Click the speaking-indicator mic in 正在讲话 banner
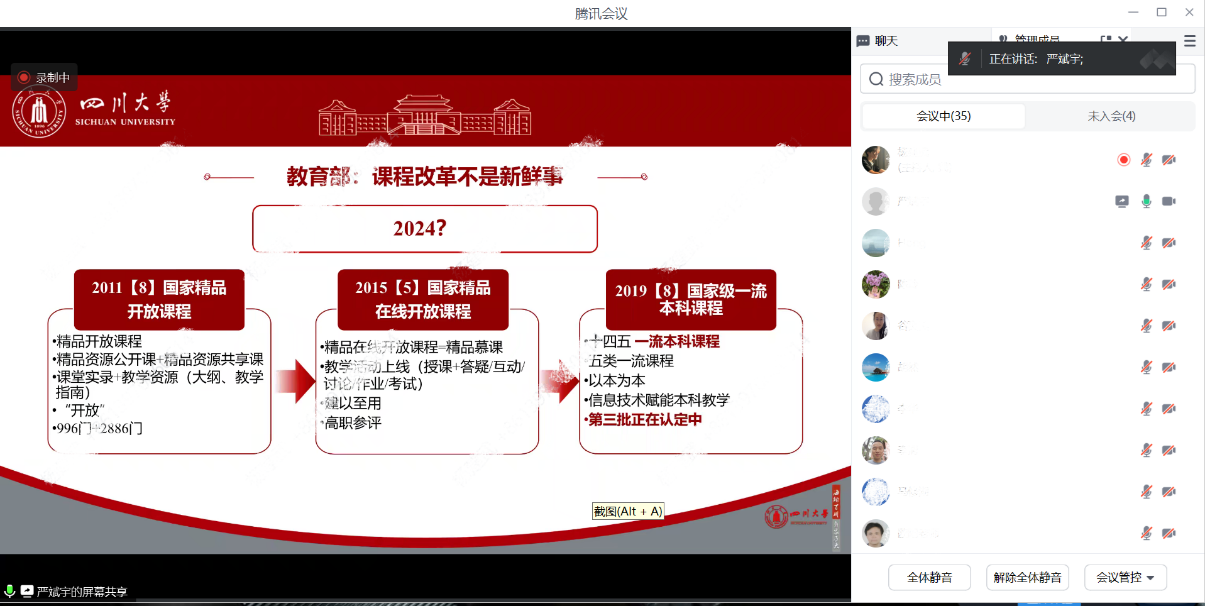 [965, 58]
